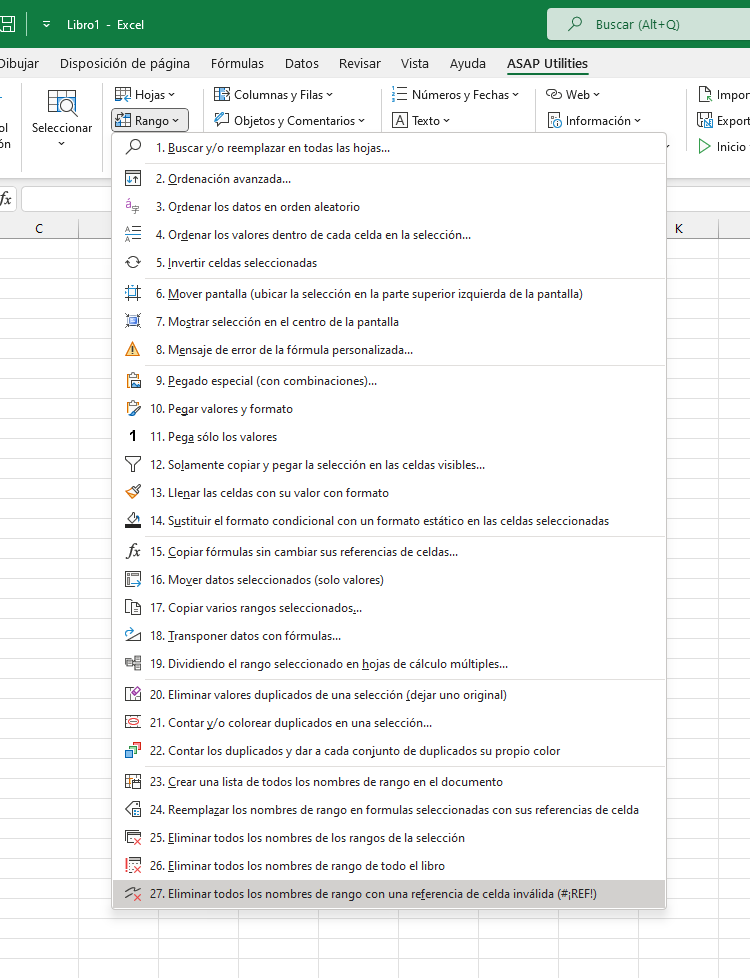Click the Mostrar selección en el centro icon
Screen dimensions: 750x978
pos(133,321)
